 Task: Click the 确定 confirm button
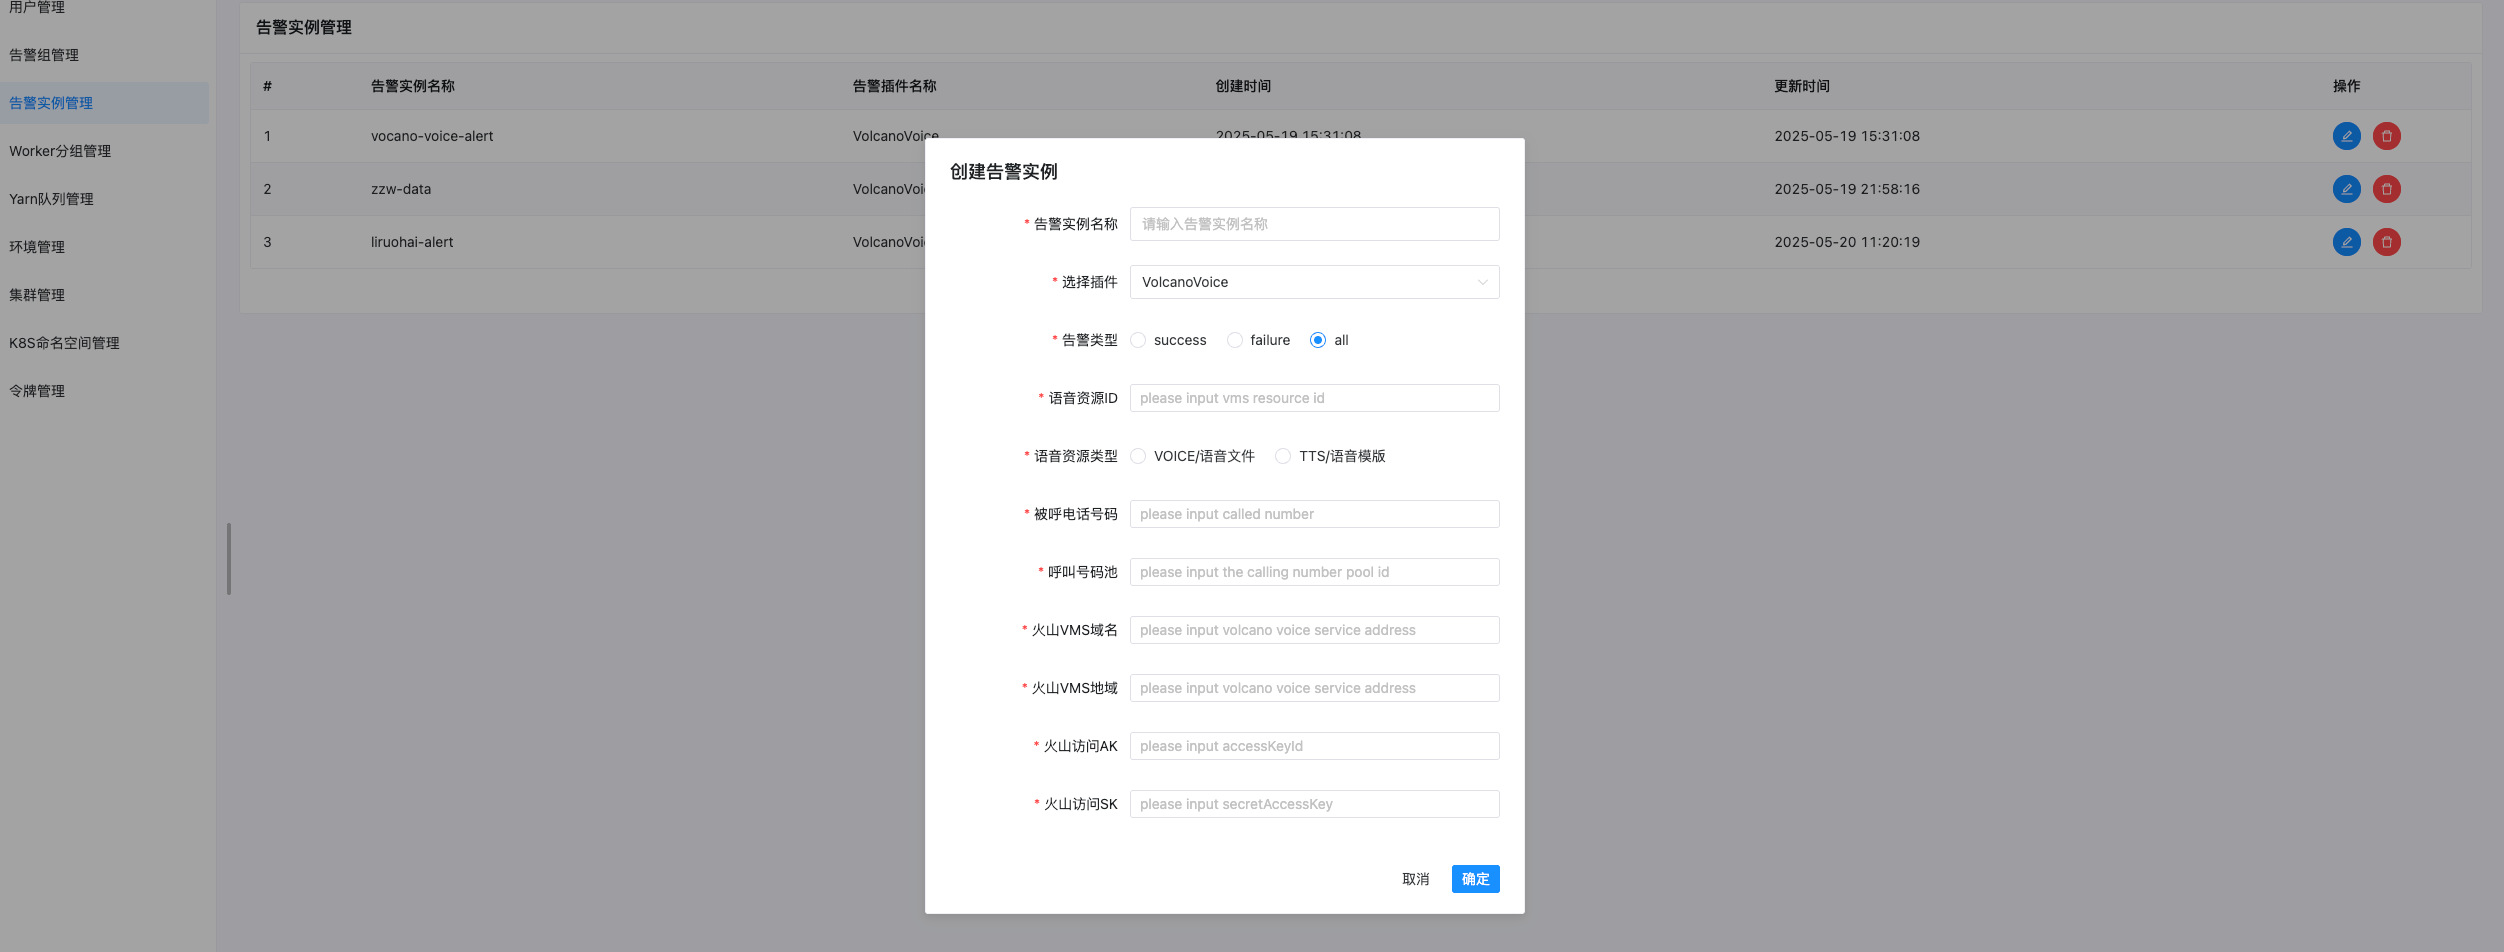tap(1475, 879)
